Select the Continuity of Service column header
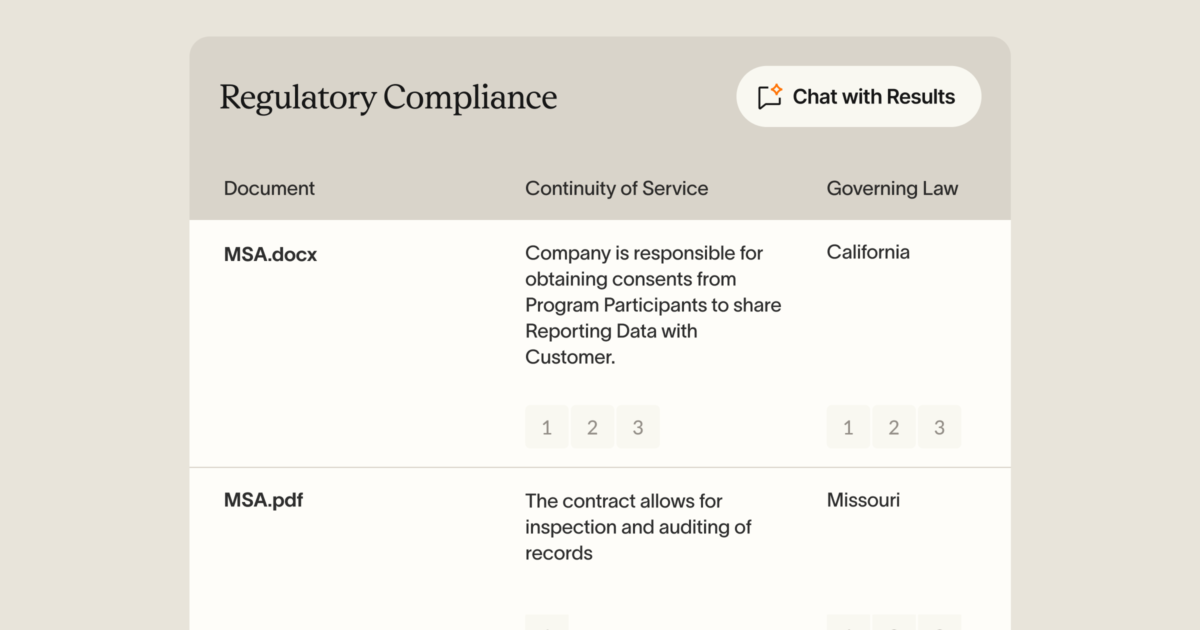 pos(616,188)
